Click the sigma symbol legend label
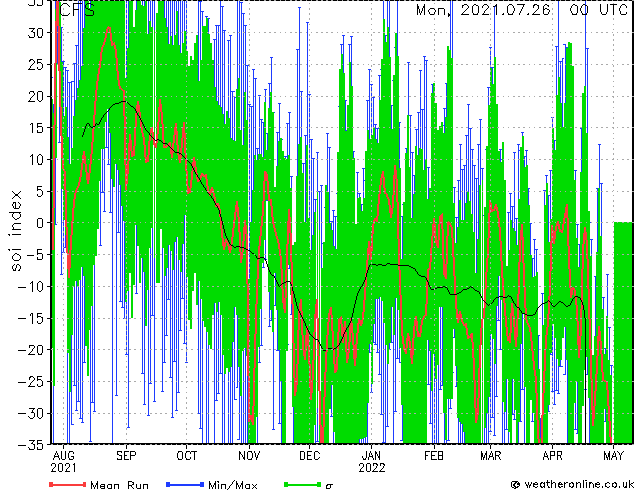634x490 pixels. [x=329, y=486]
